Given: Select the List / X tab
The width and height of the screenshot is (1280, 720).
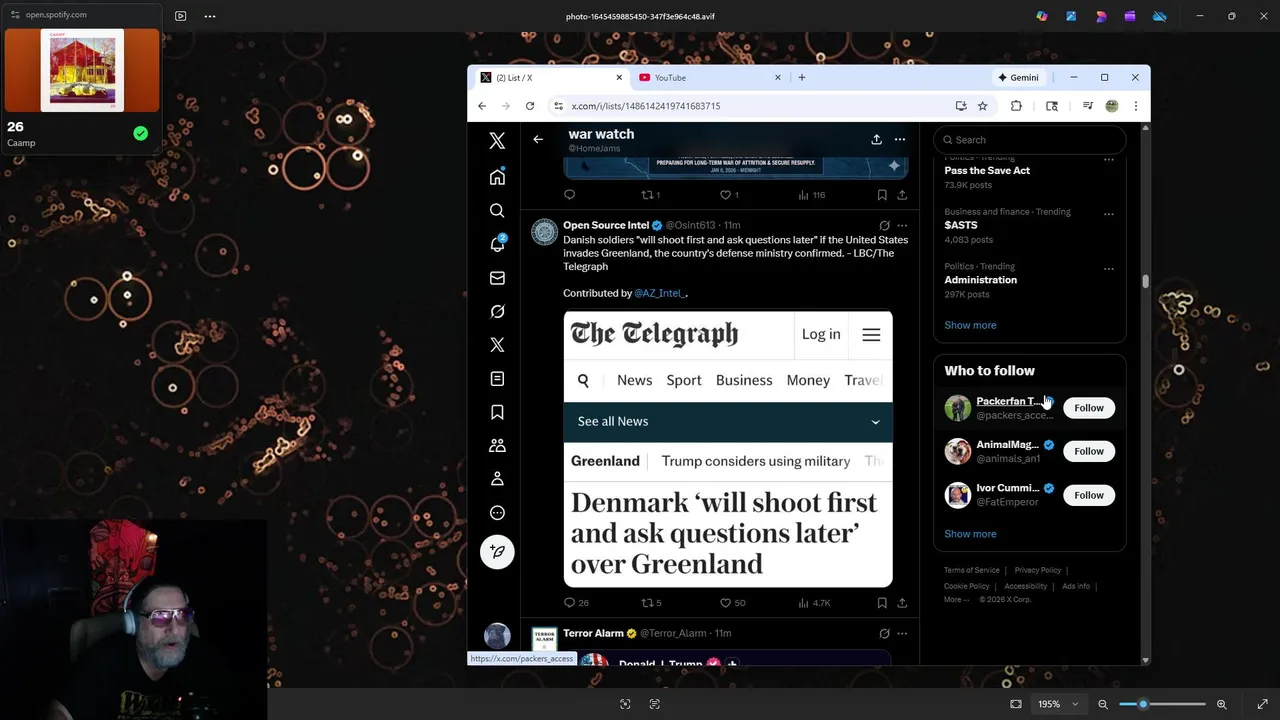Looking at the screenshot, I should (x=550, y=78).
